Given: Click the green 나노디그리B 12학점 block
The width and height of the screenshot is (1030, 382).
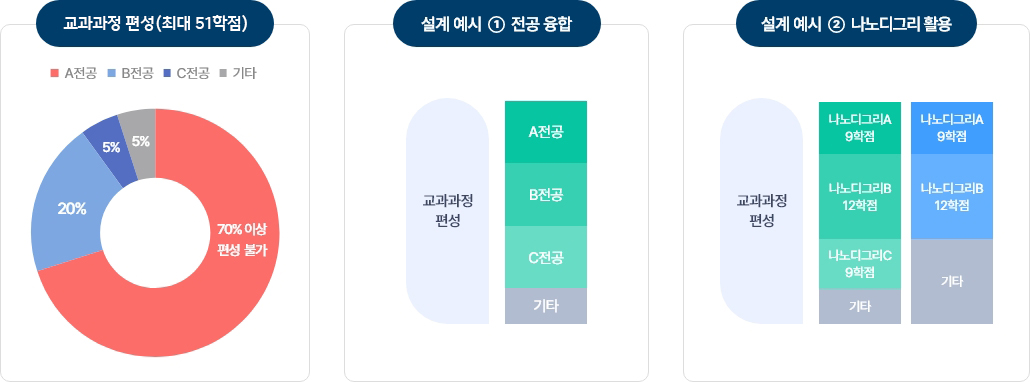Looking at the screenshot, I should (860, 197).
